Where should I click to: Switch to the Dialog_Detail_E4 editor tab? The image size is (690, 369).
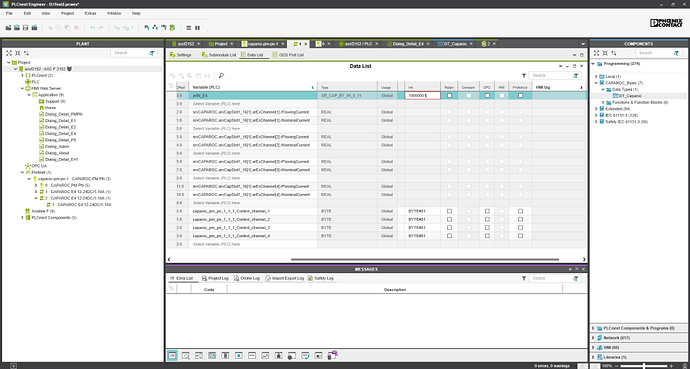408,44
